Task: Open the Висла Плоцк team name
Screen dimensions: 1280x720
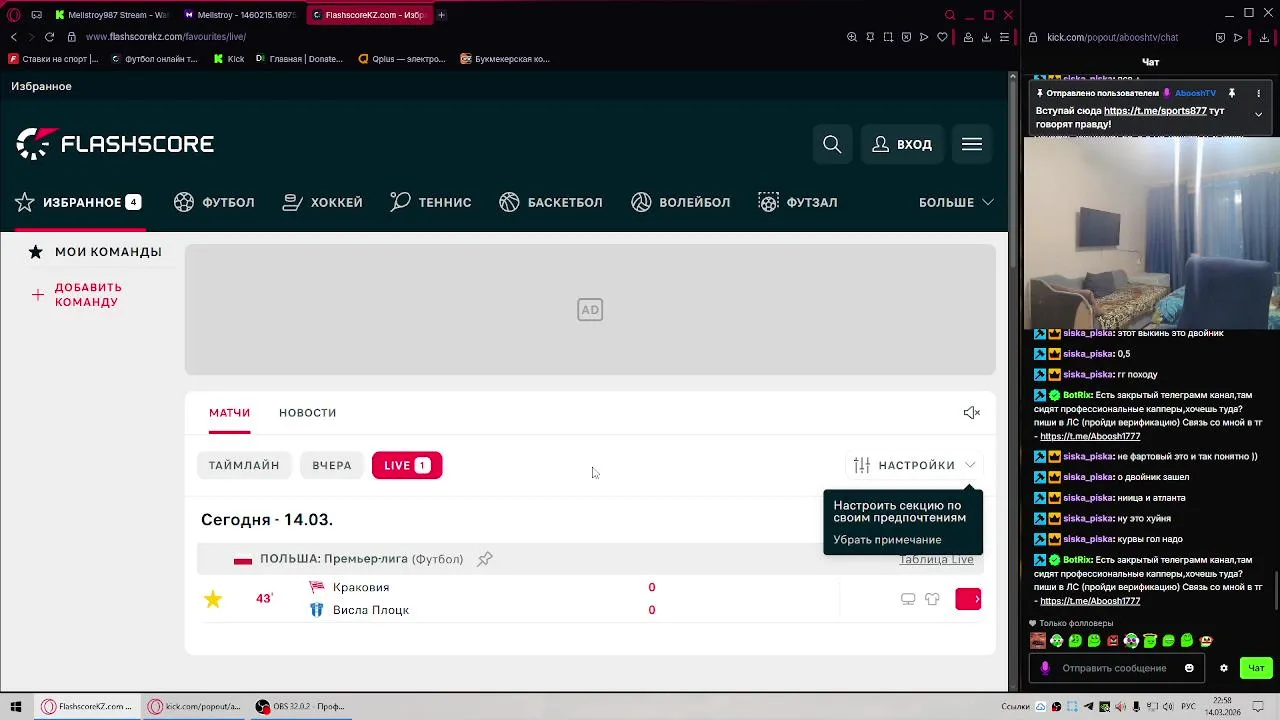Action: [371, 610]
